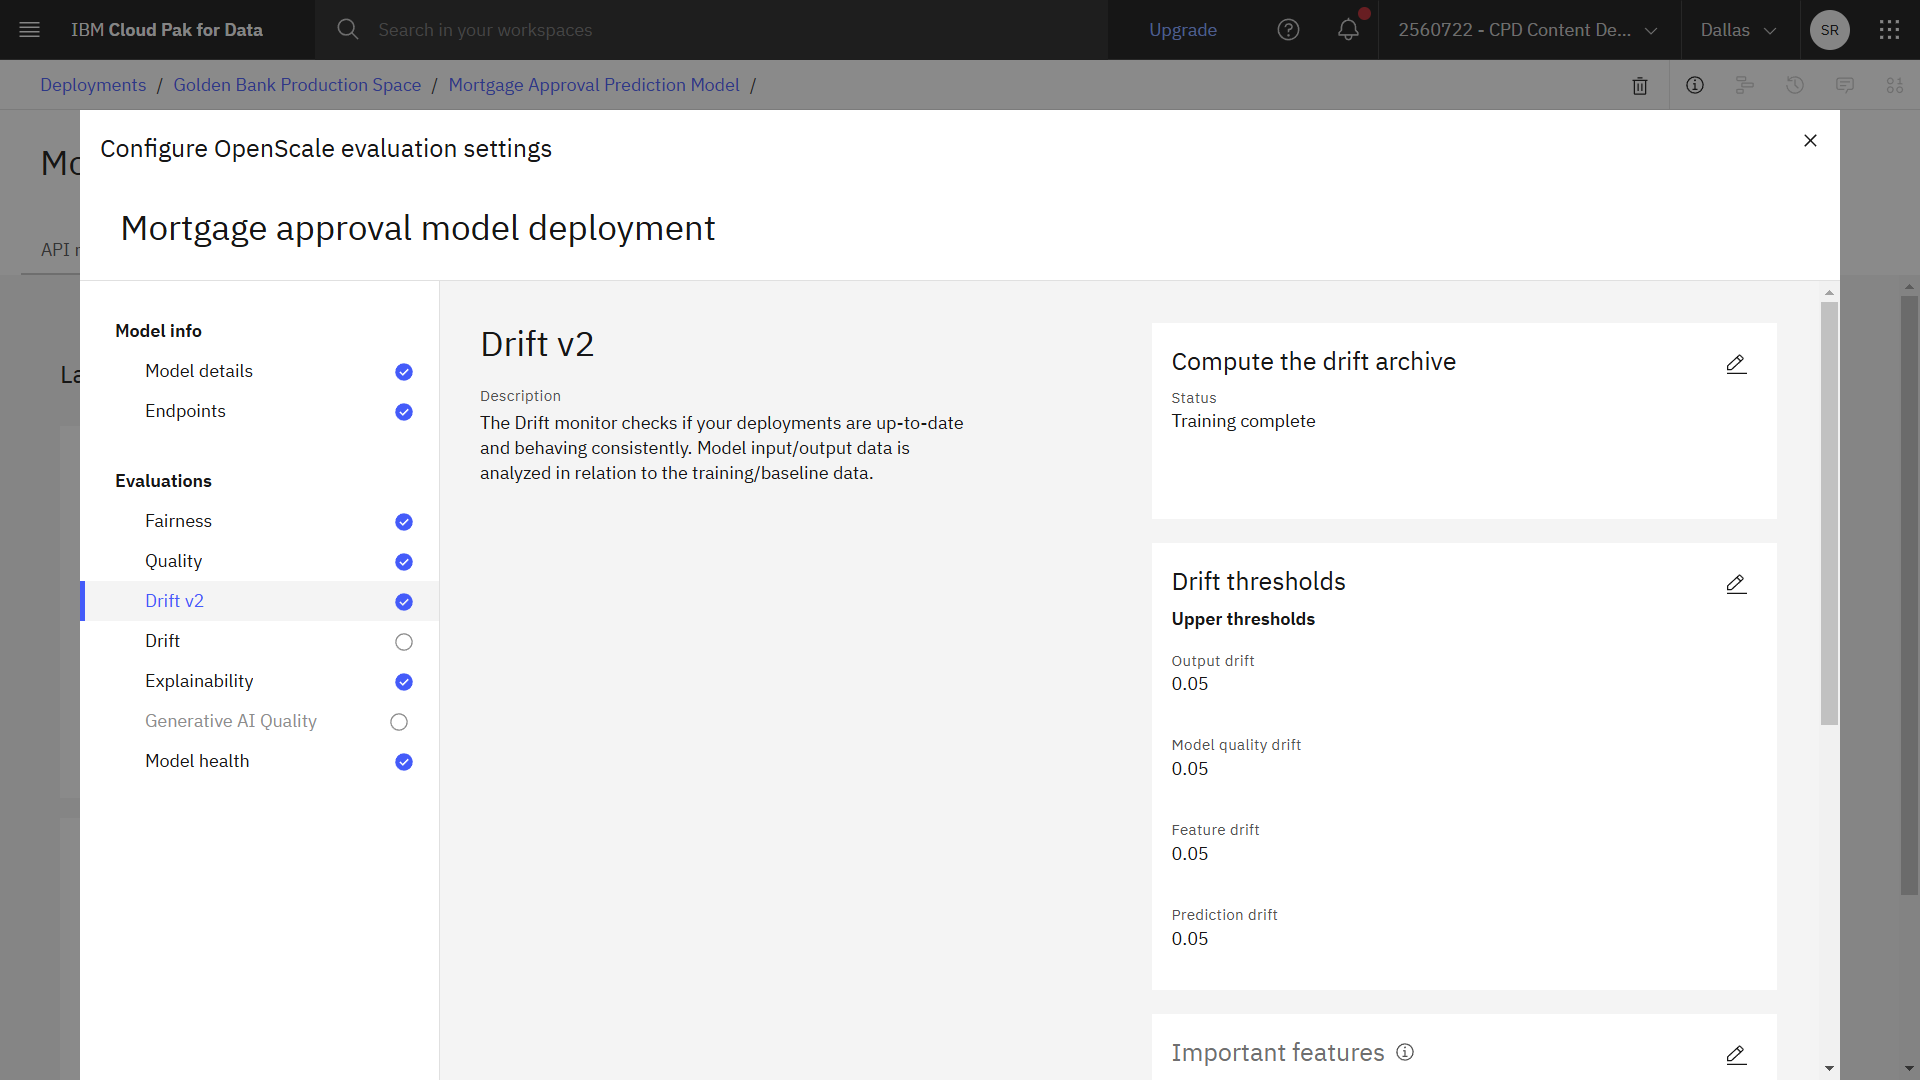Edit the Important features section
This screenshot has width=1920, height=1080.
point(1736,1055)
